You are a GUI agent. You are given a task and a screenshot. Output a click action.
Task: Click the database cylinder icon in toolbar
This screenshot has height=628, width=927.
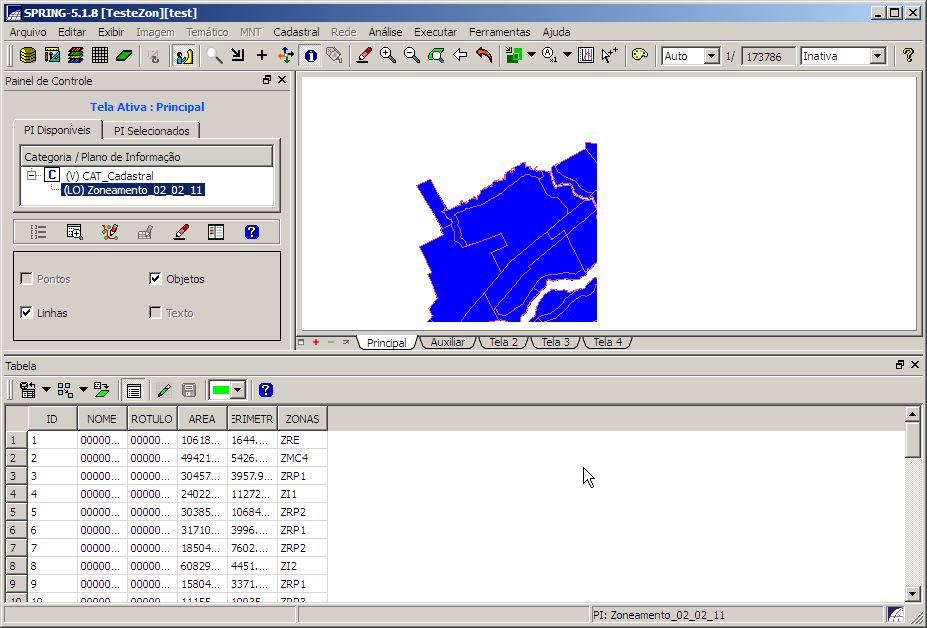point(28,56)
